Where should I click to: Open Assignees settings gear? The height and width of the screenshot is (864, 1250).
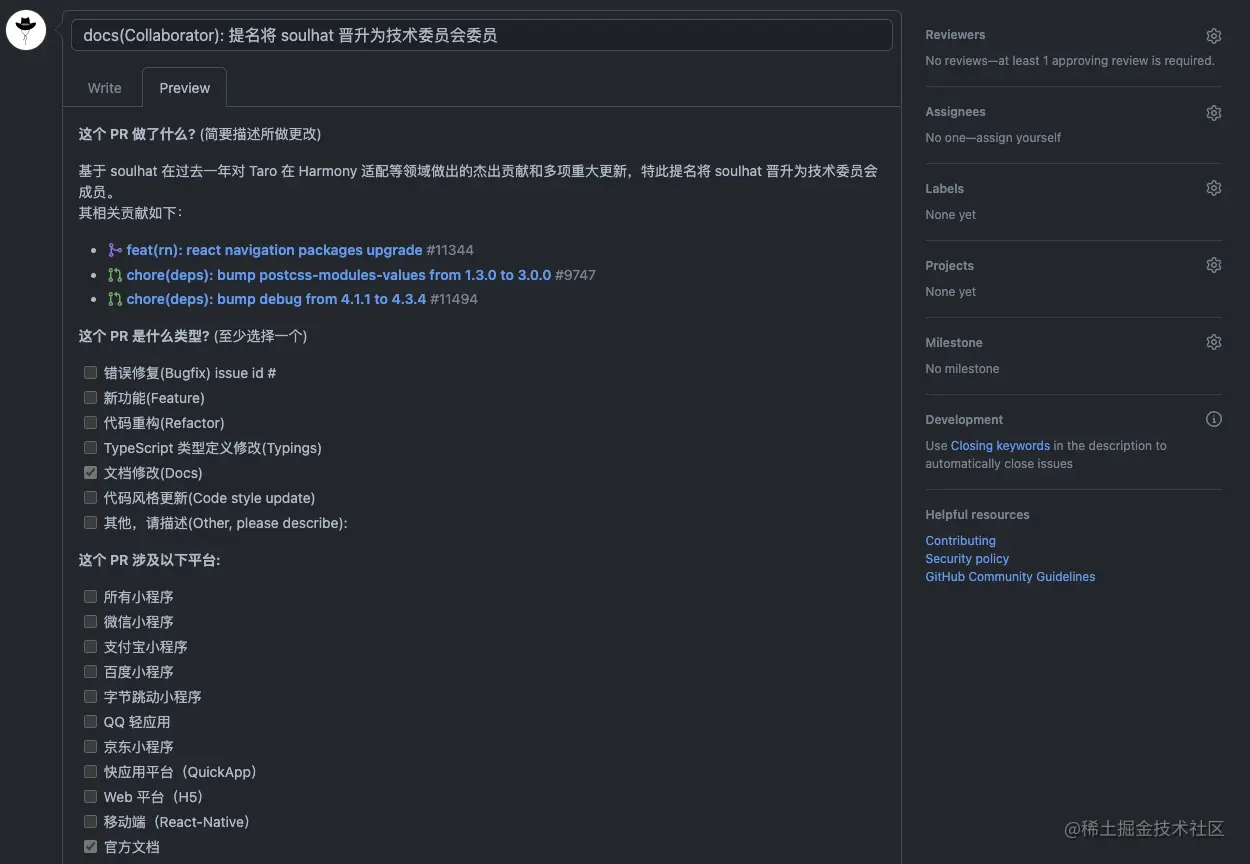(1213, 113)
